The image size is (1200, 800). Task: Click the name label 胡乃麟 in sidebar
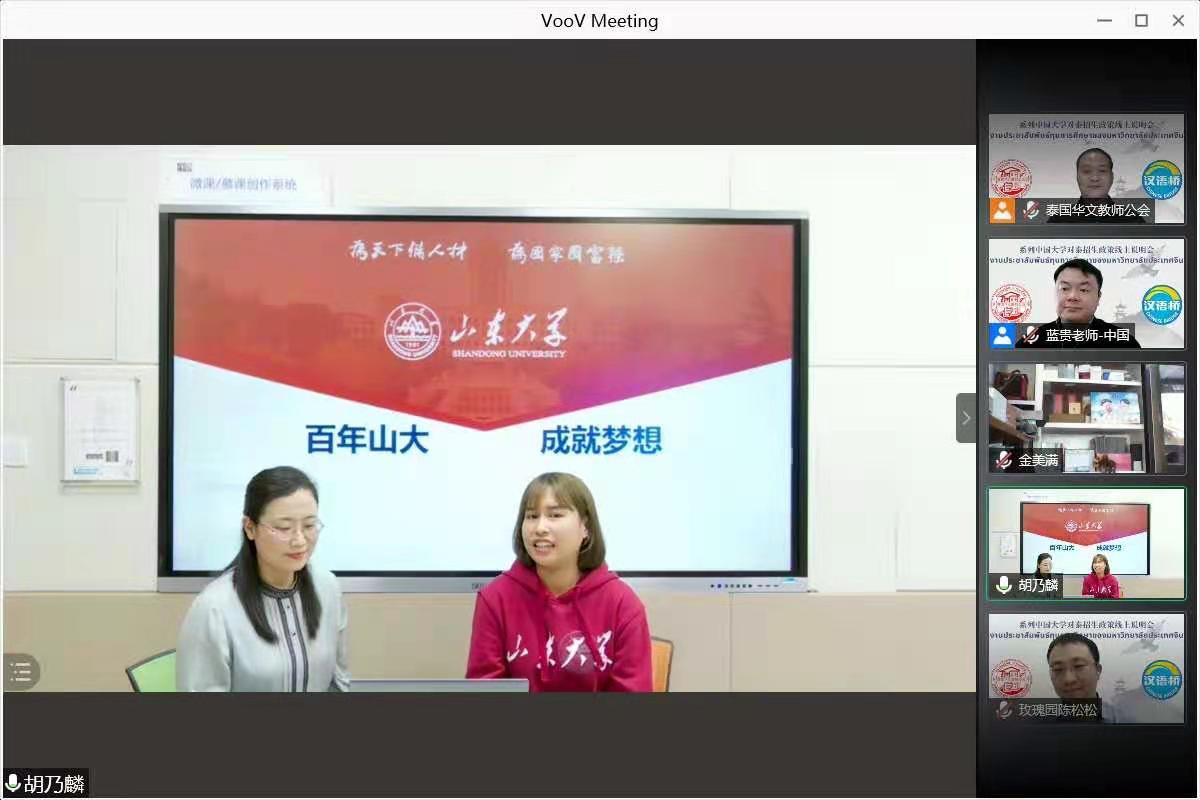(x=1039, y=585)
